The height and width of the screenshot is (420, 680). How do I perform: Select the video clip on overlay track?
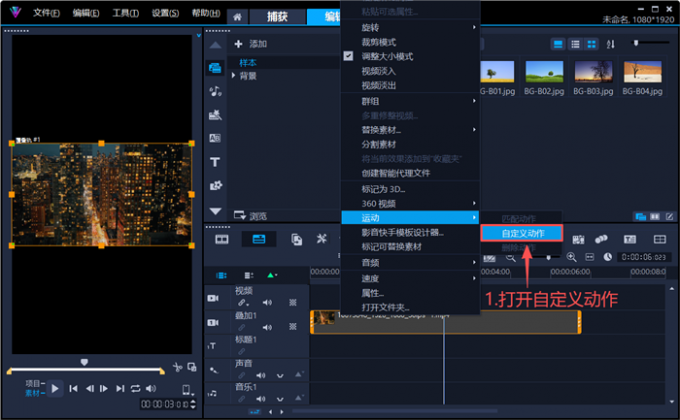pyautogui.click(x=446, y=322)
